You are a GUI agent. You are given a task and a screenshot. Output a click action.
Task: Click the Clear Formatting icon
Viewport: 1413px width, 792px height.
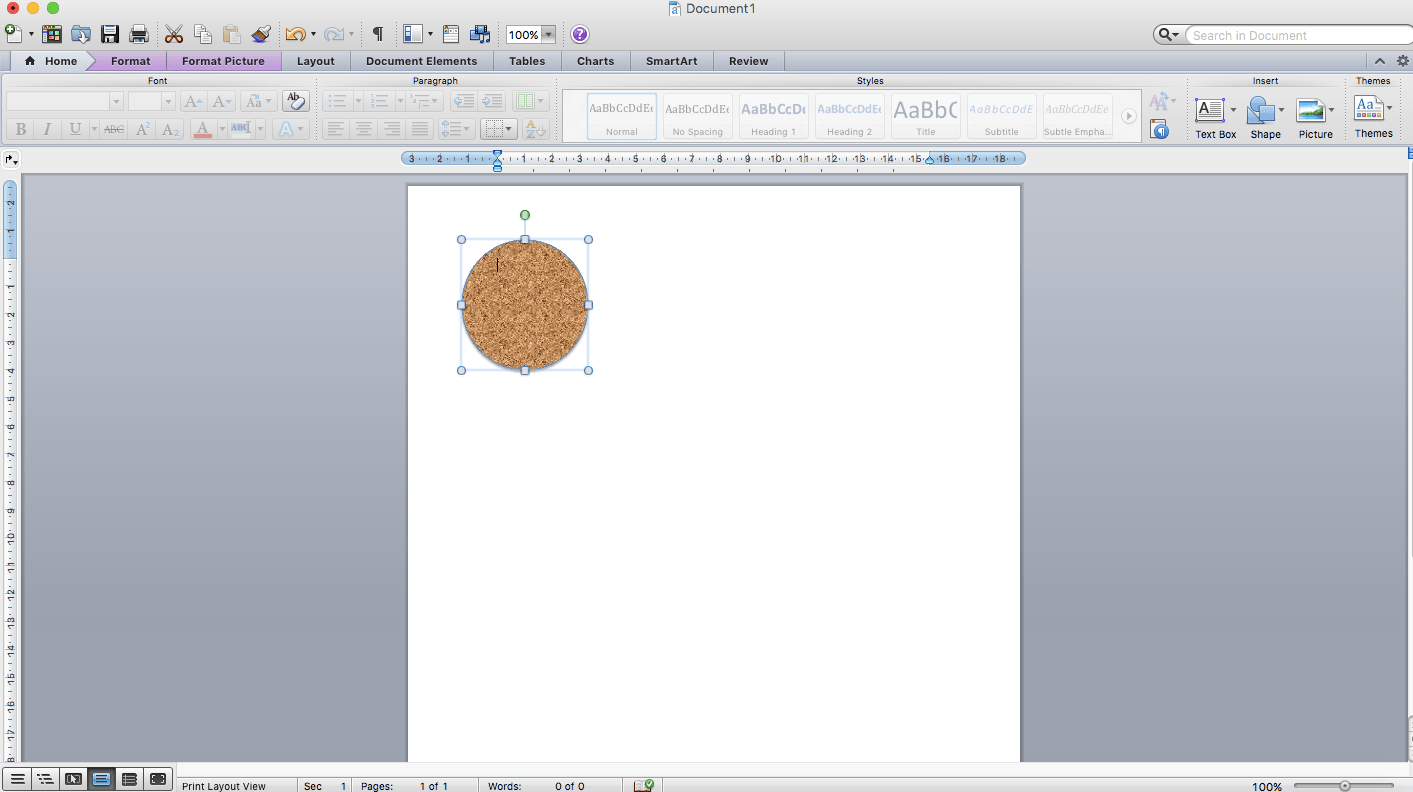pyautogui.click(x=295, y=101)
